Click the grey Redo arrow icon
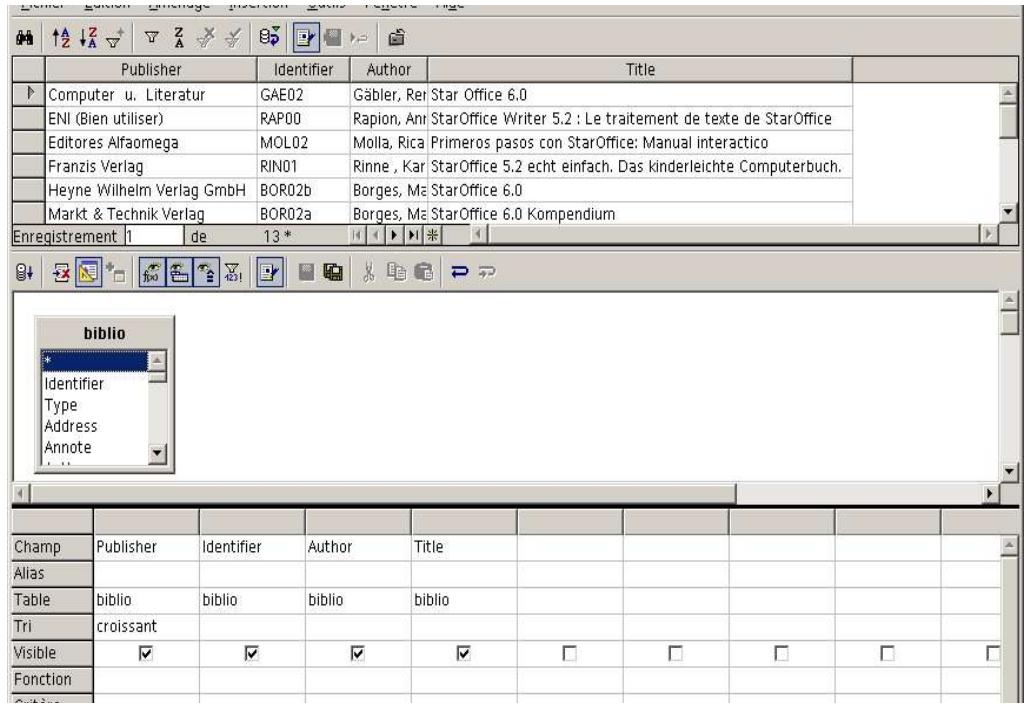 [486, 272]
